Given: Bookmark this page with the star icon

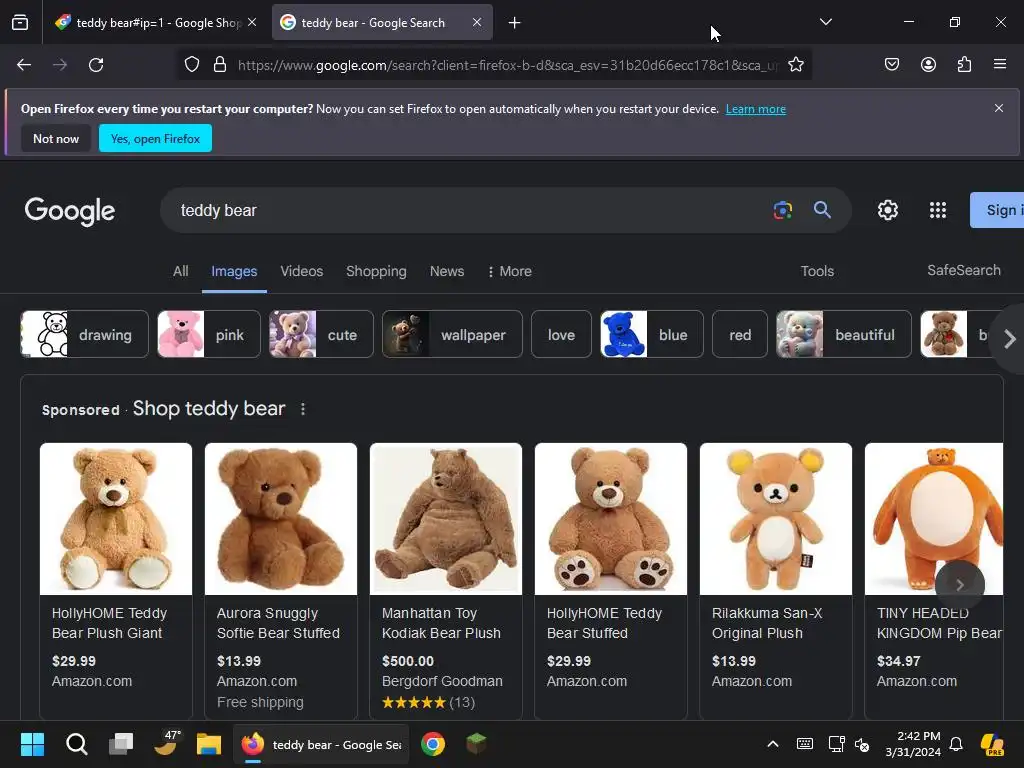Looking at the screenshot, I should (x=795, y=65).
